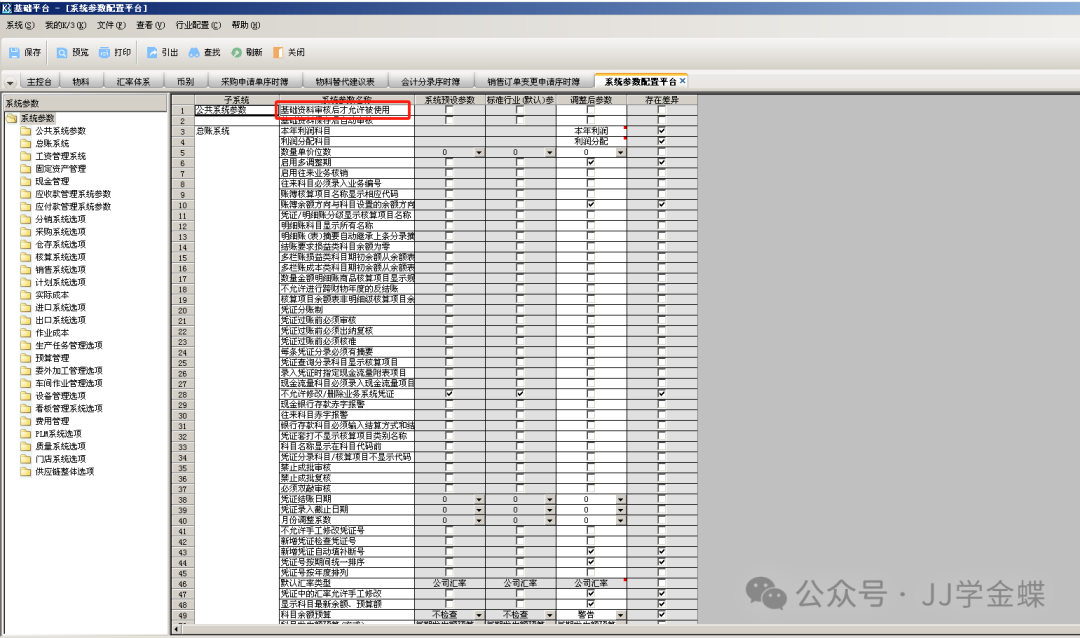Open 系统预设参数 dropdown for 凭证结账日期

(x=479, y=498)
